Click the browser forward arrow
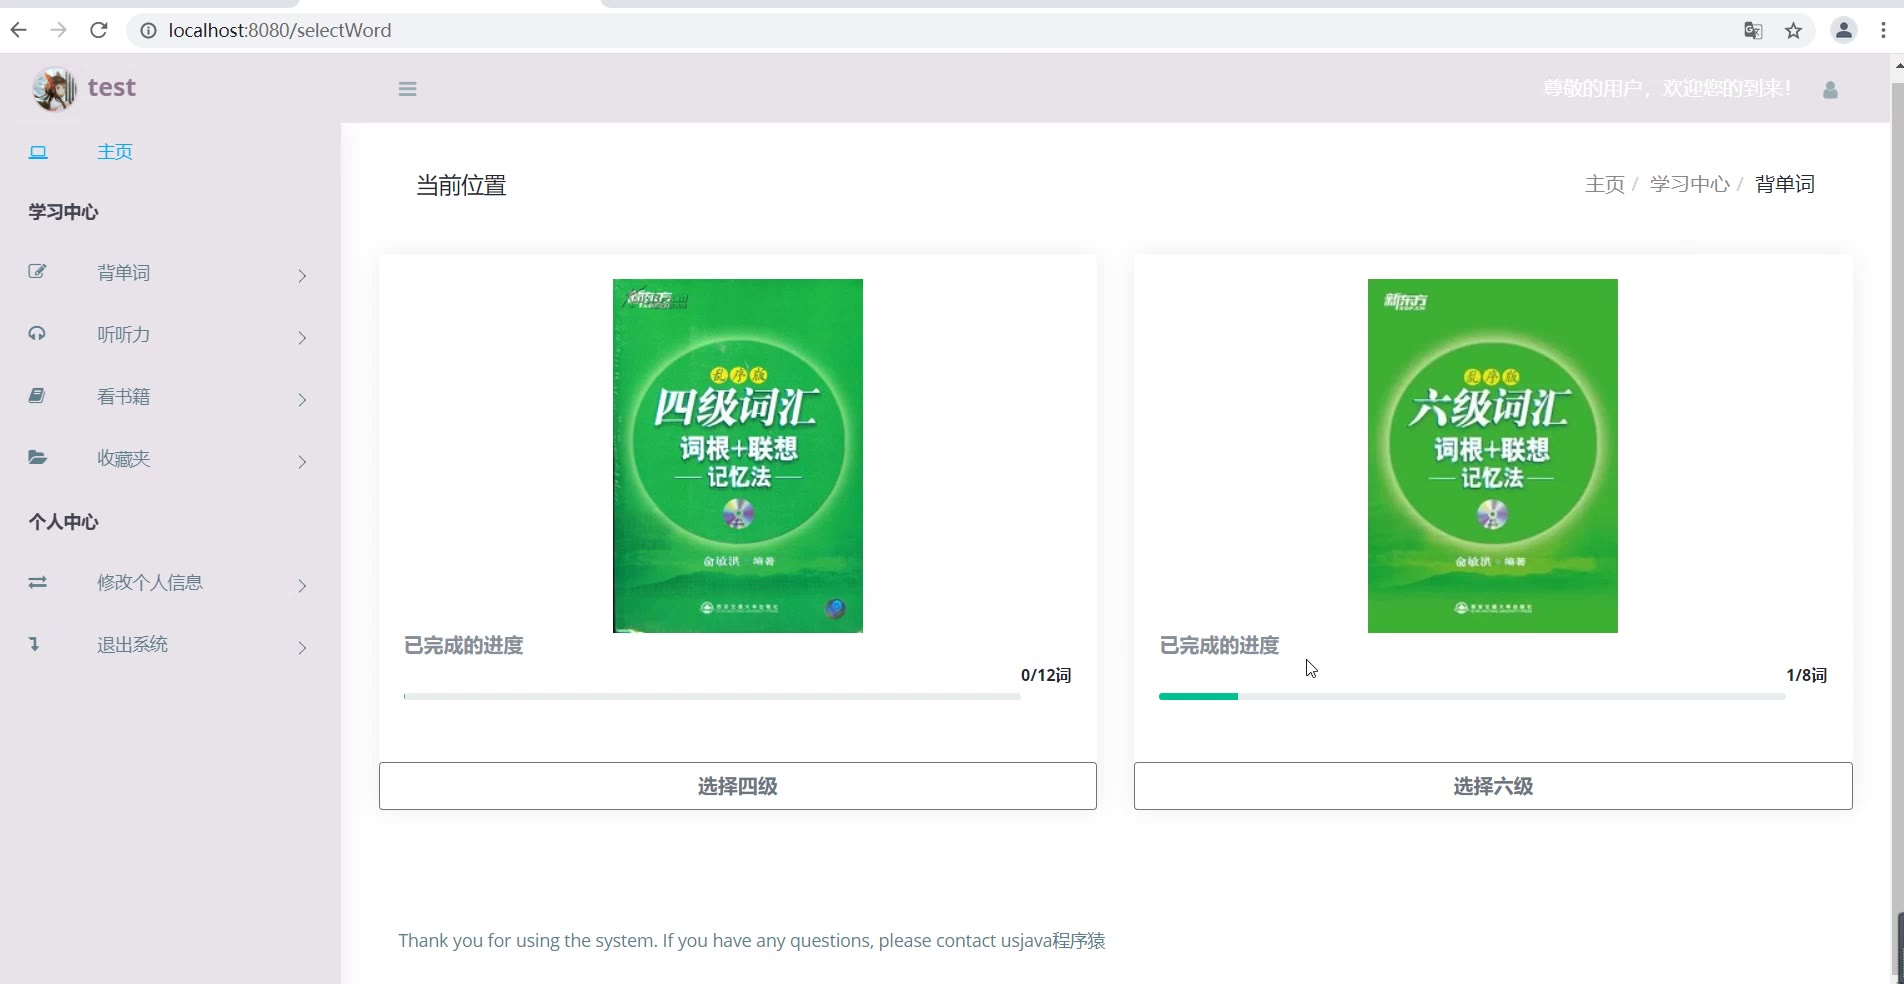 (58, 30)
